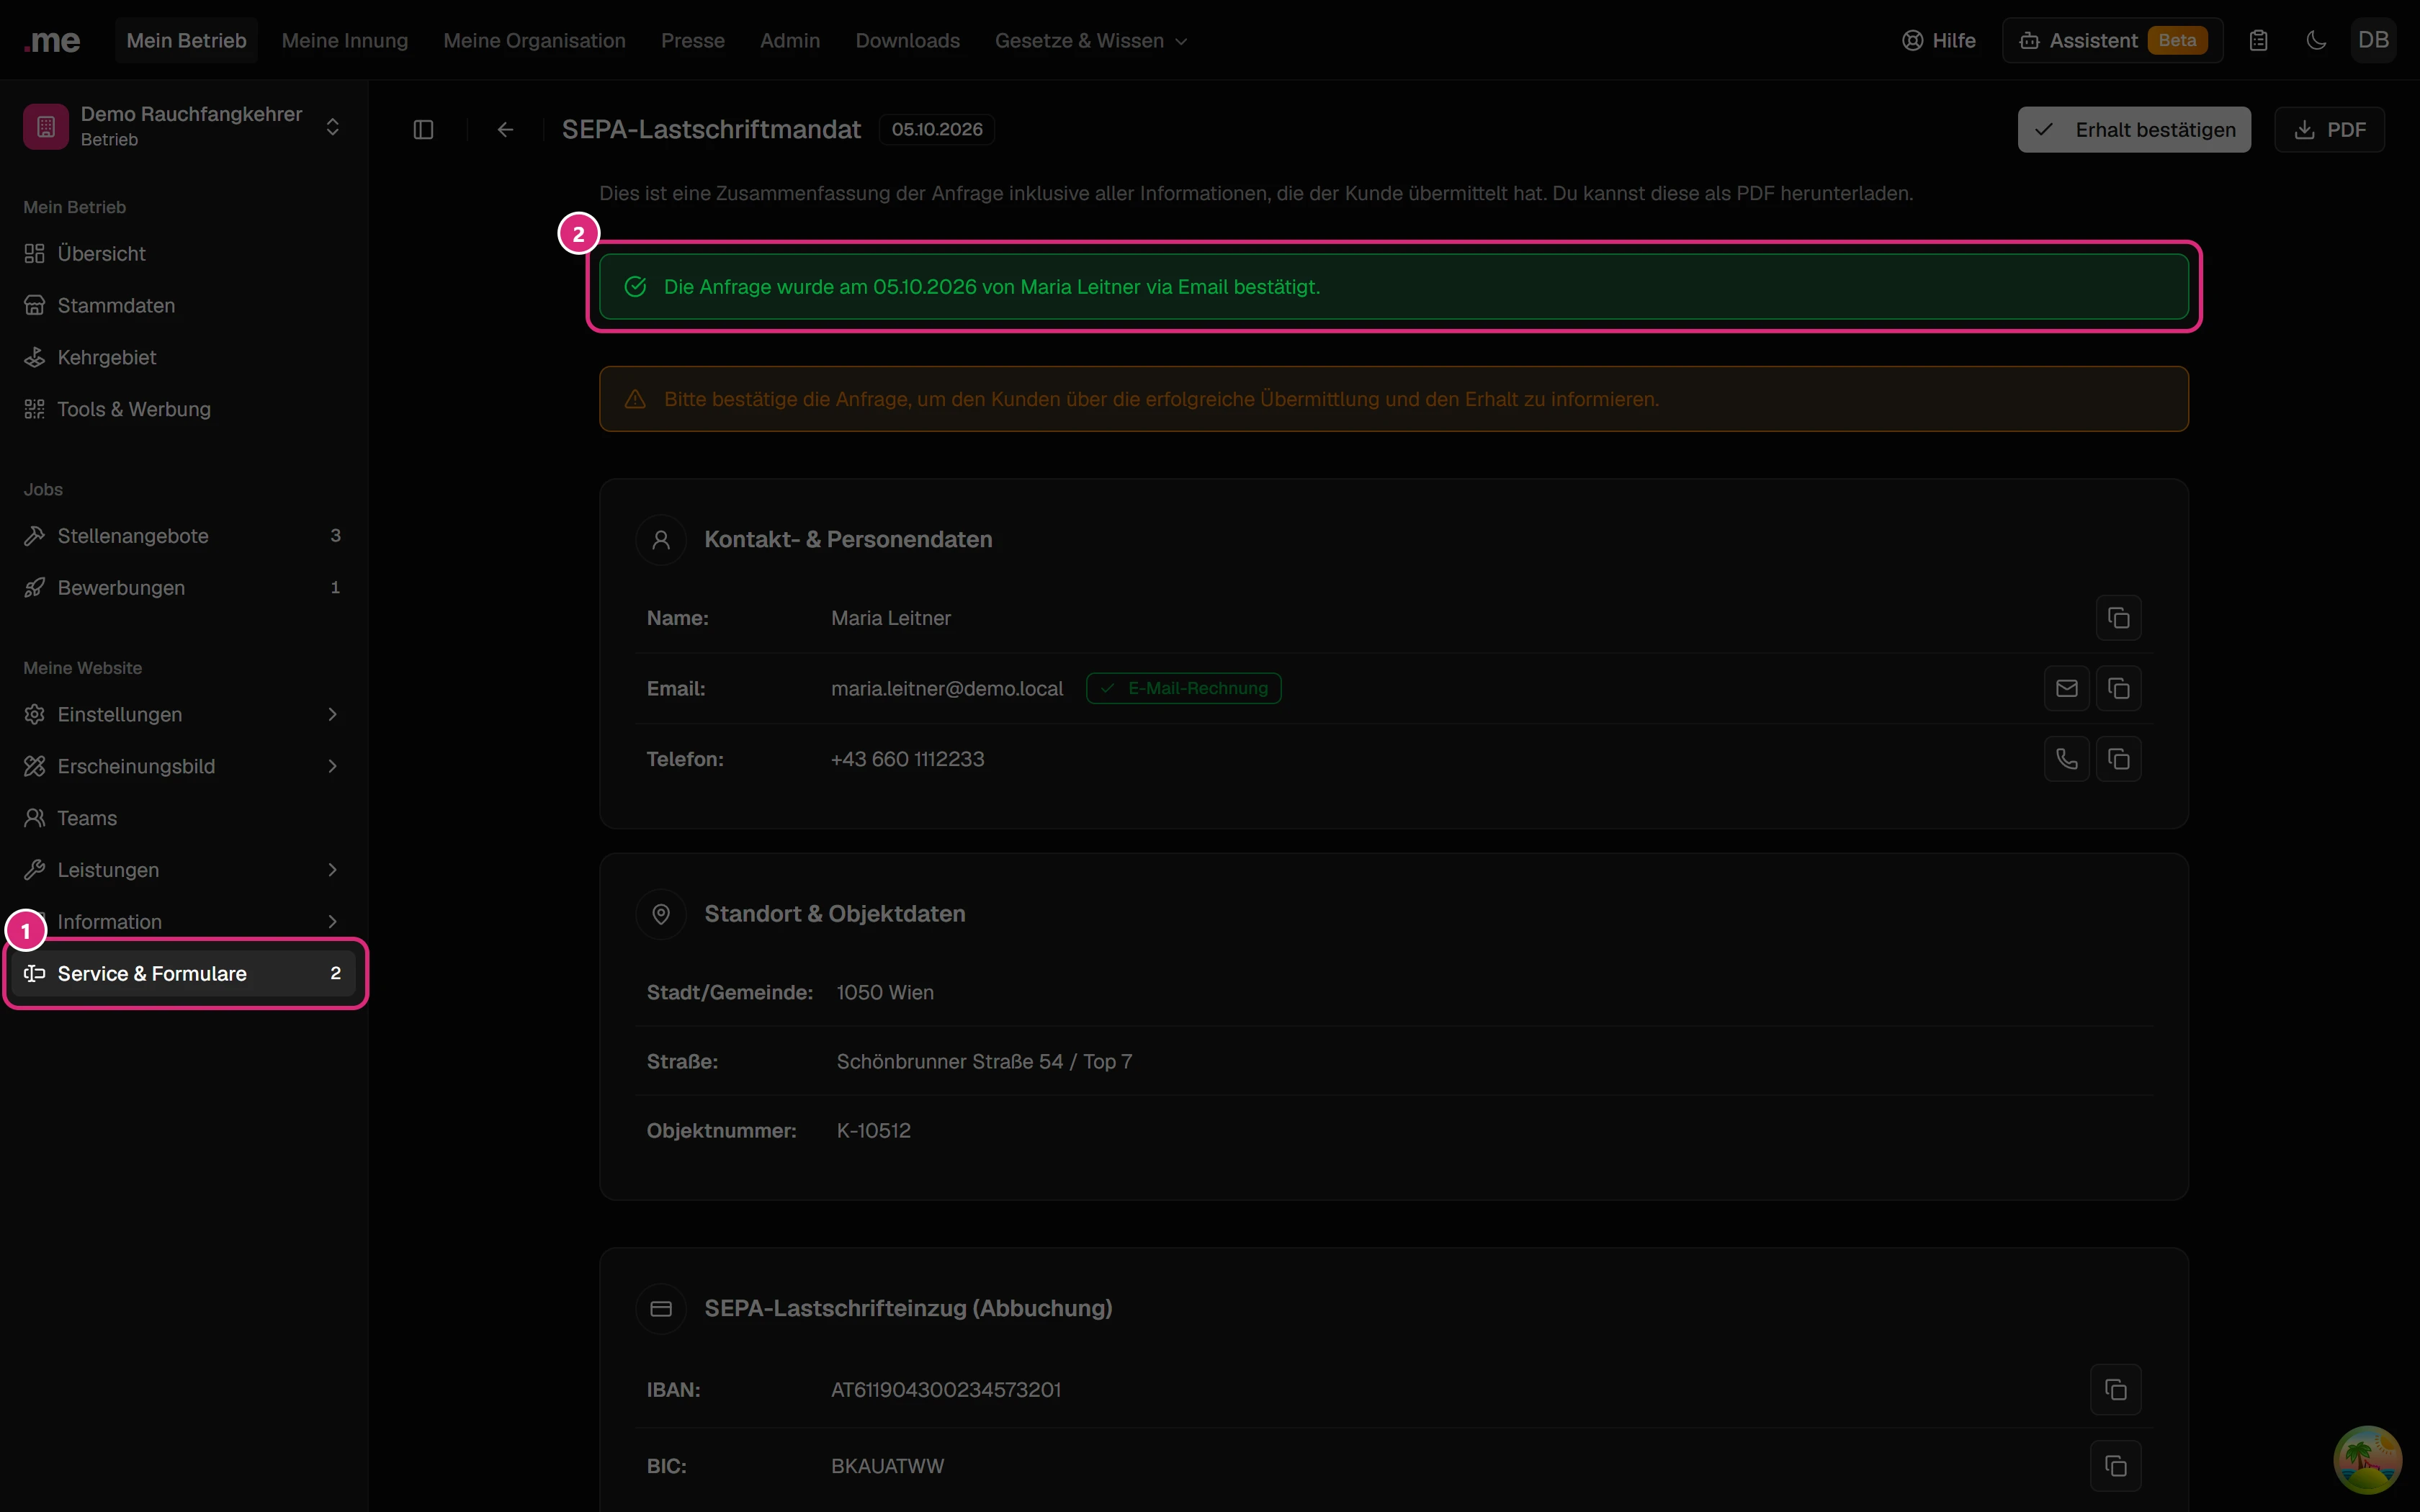This screenshot has width=2420, height=1512.
Task: Copy the Telefon number
Action: click(x=2118, y=759)
